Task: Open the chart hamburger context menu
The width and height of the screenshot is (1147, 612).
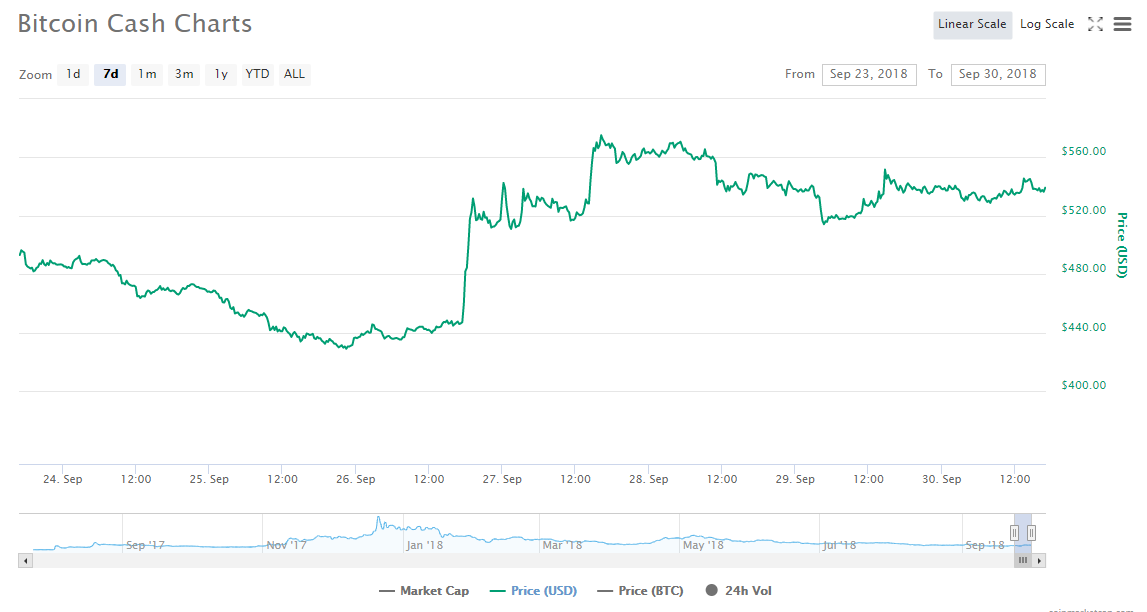Action: click(1122, 25)
